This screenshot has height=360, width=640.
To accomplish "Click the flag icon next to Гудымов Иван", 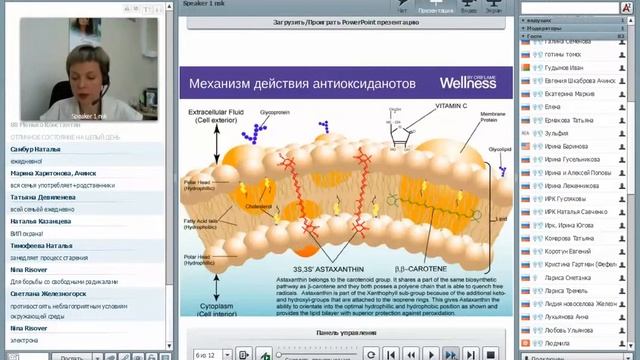I will (x=526, y=68).
